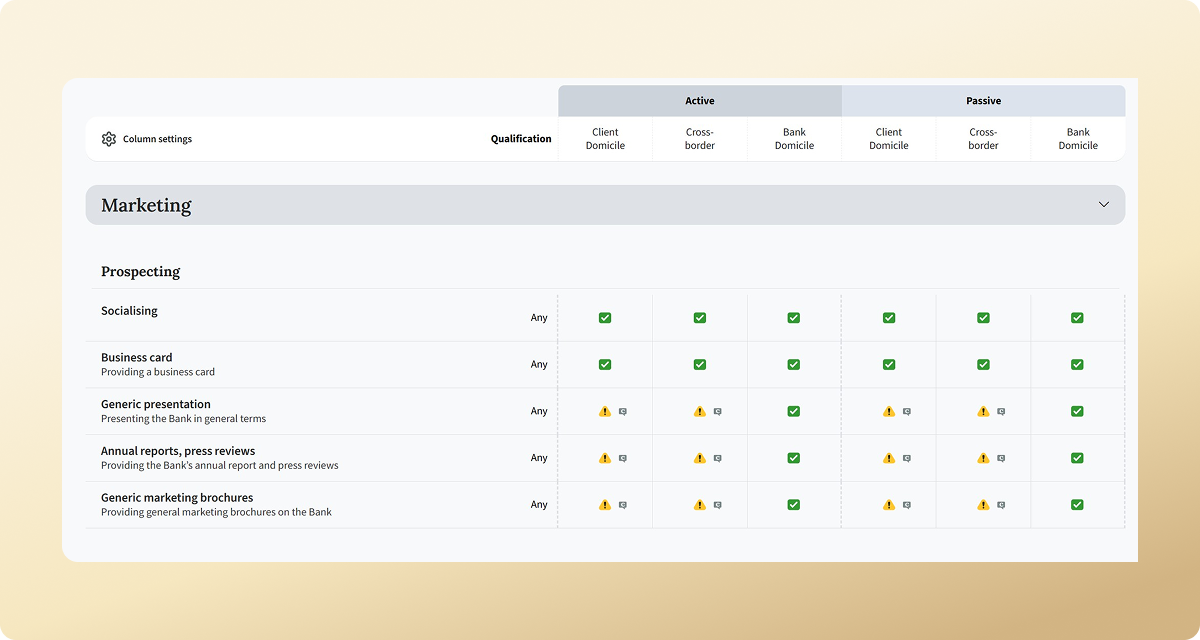
Task: Click warning icon for Annual reports, Active Client Domicile
Action: coord(605,458)
